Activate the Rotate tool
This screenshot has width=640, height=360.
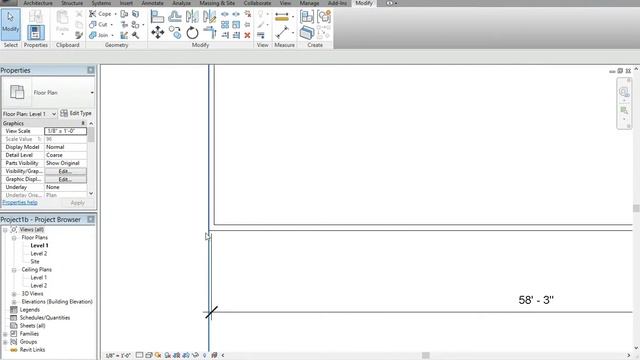[192, 33]
